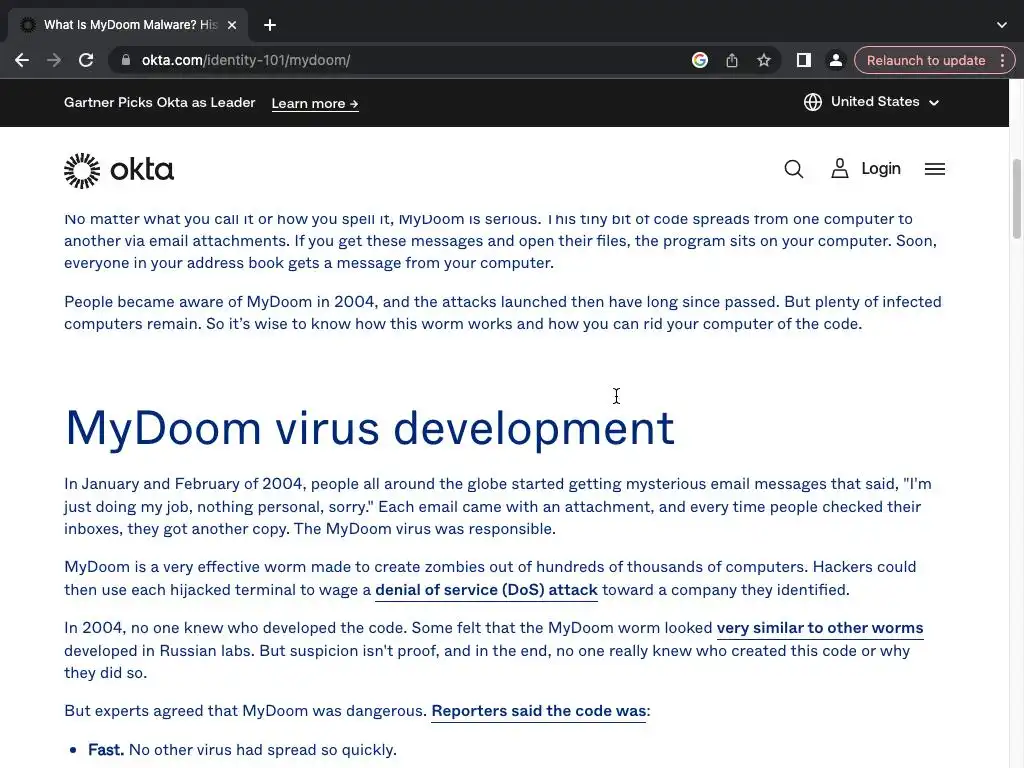Go to Okta homepage via logo
The image size is (1024, 768).
point(119,170)
